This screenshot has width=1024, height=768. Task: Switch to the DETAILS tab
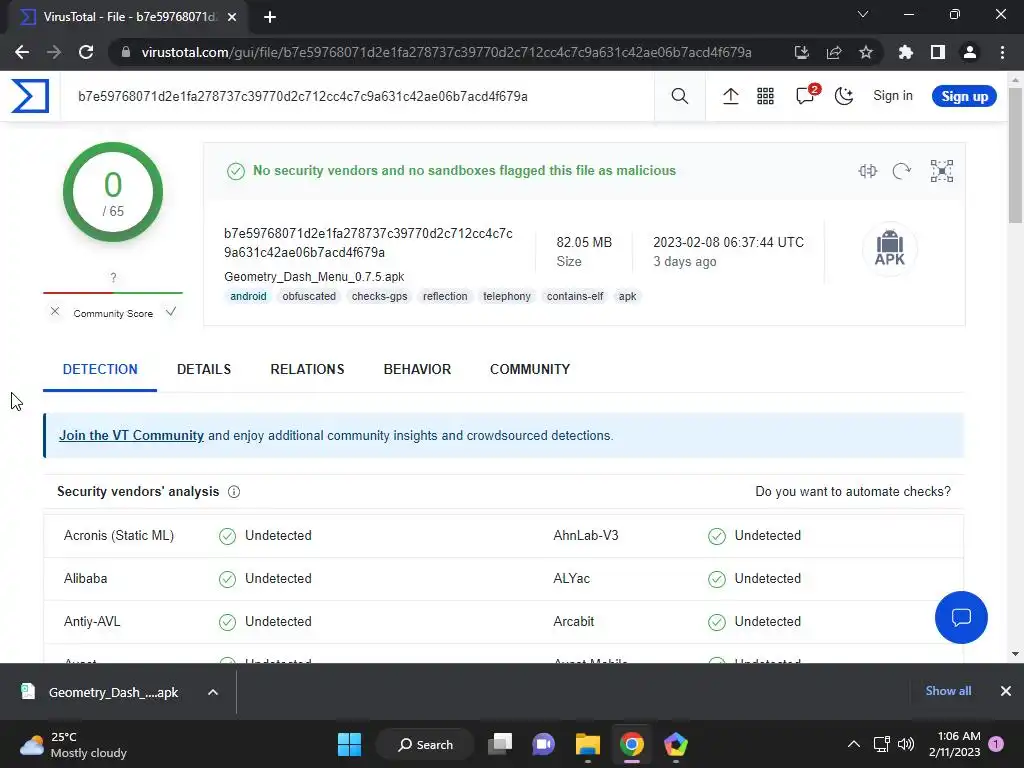[x=204, y=370]
